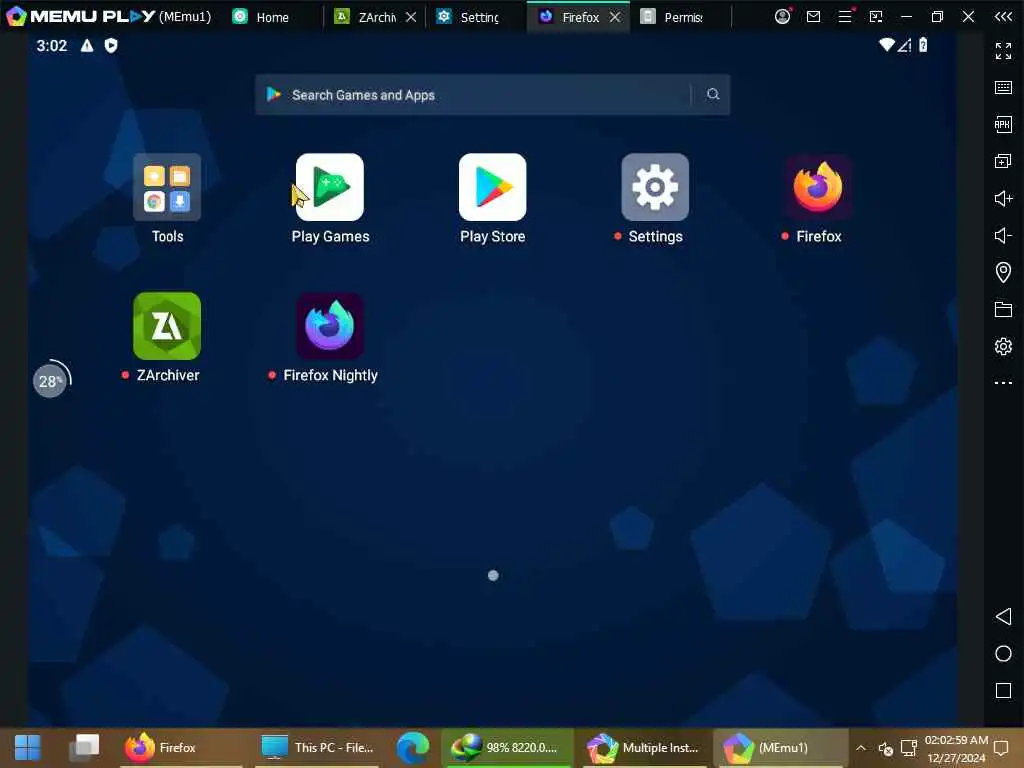Switch to the ZArchiver tab
Screen dimensions: 1024x768
pos(366,17)
